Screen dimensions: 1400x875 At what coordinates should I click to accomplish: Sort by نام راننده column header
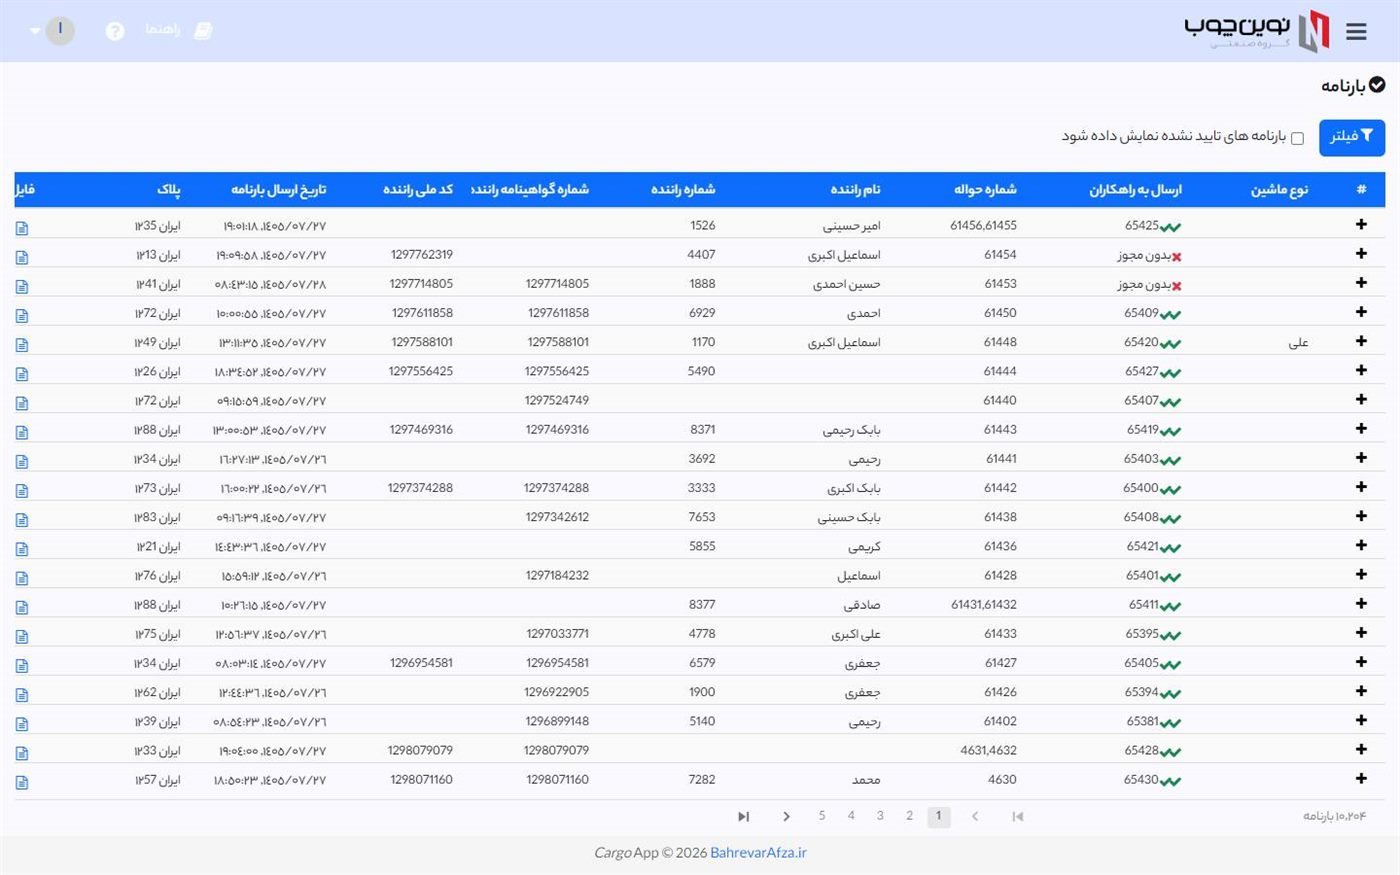tap(855, 189)
